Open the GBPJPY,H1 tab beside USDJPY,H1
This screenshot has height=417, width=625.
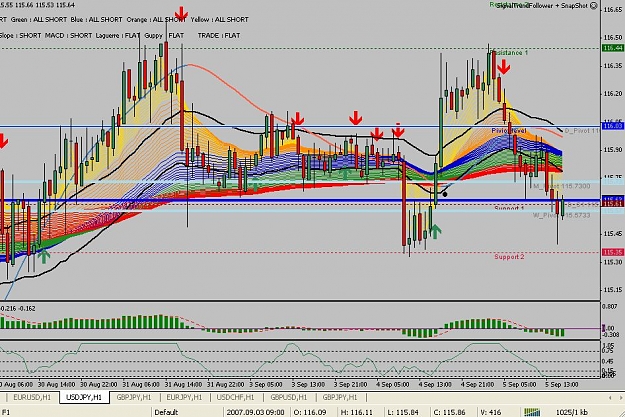134,397
